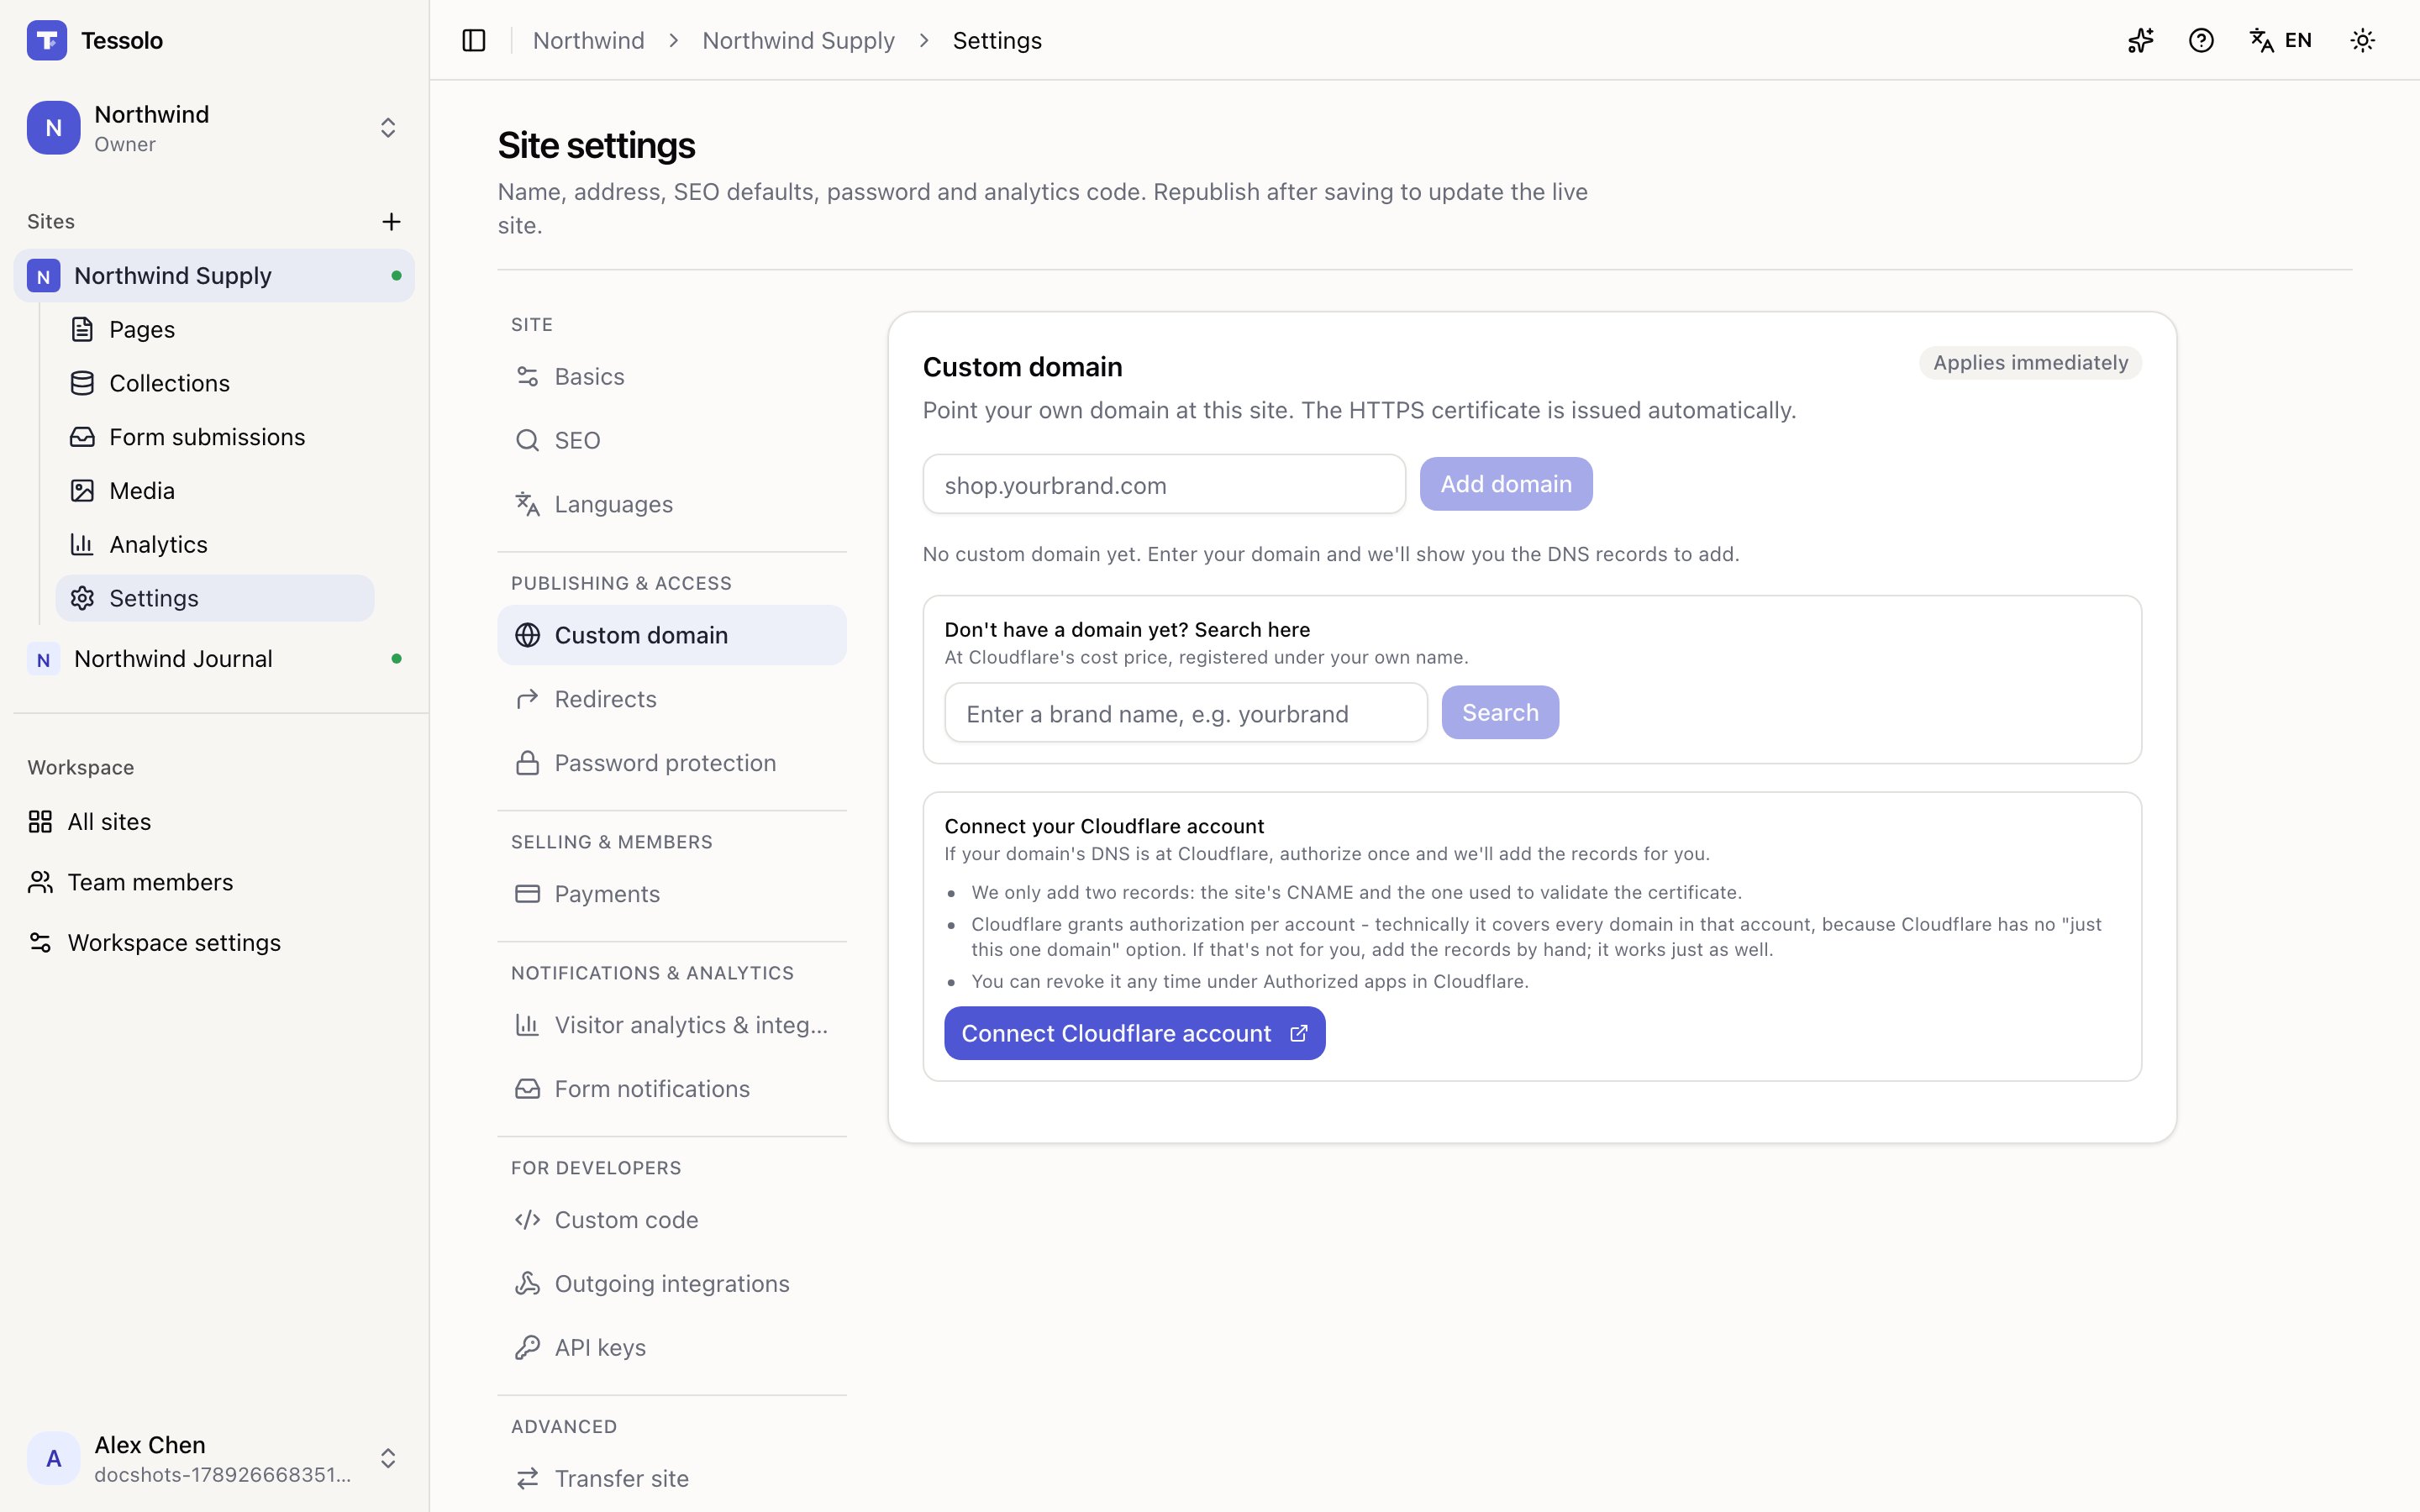Open the Redirects settings tab
Viewport: 2420px width, 1512px height.
pos(672,699)
